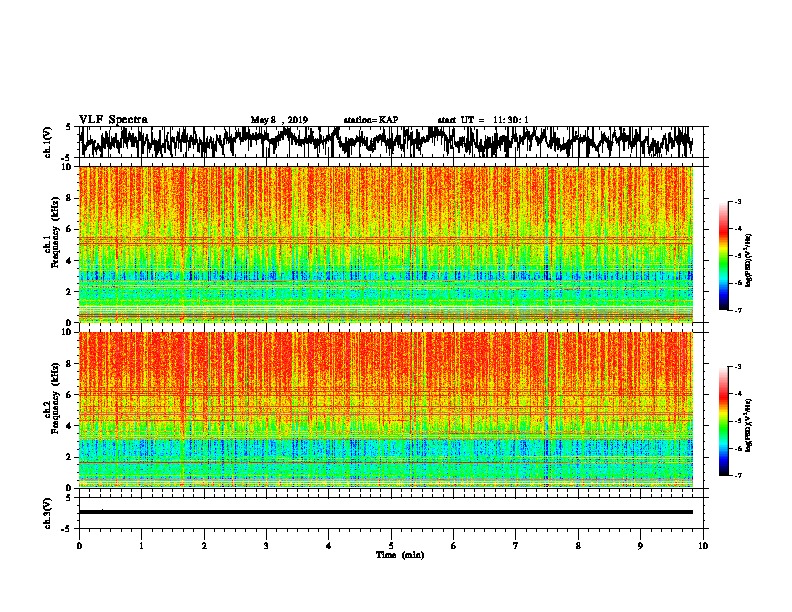Select the 'start UT = 11:30: 1' text

pyautogui.click(x=483, y=120)
